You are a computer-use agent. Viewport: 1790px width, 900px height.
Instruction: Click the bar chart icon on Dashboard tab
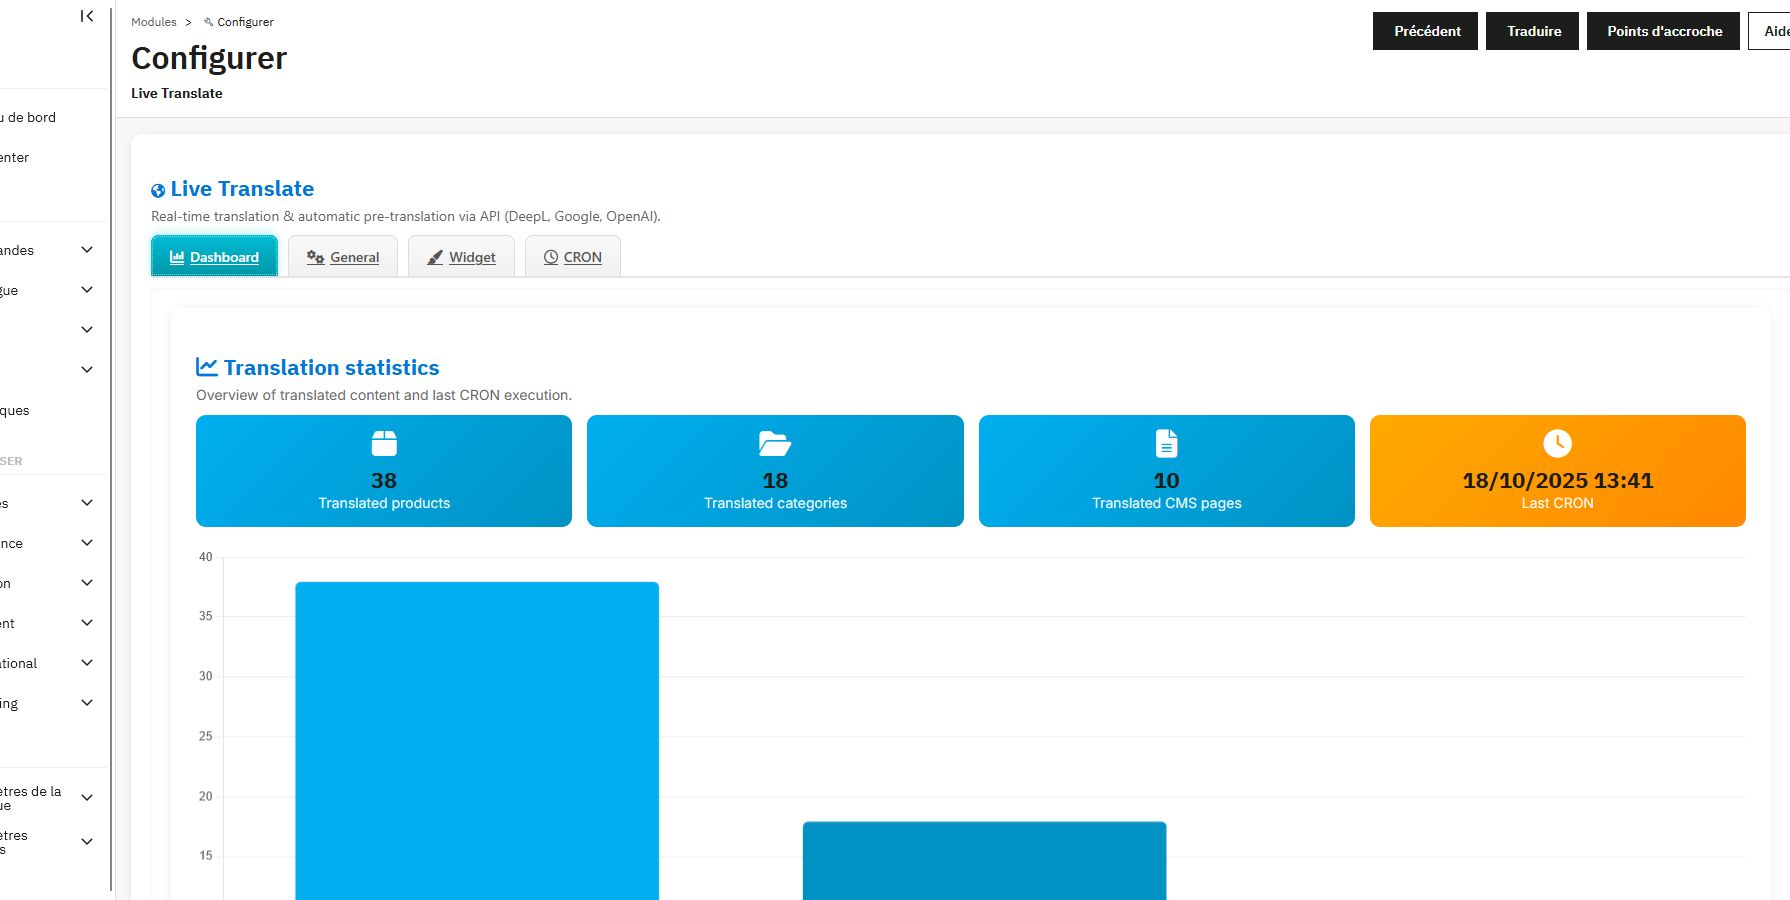(x=177, y=257)
